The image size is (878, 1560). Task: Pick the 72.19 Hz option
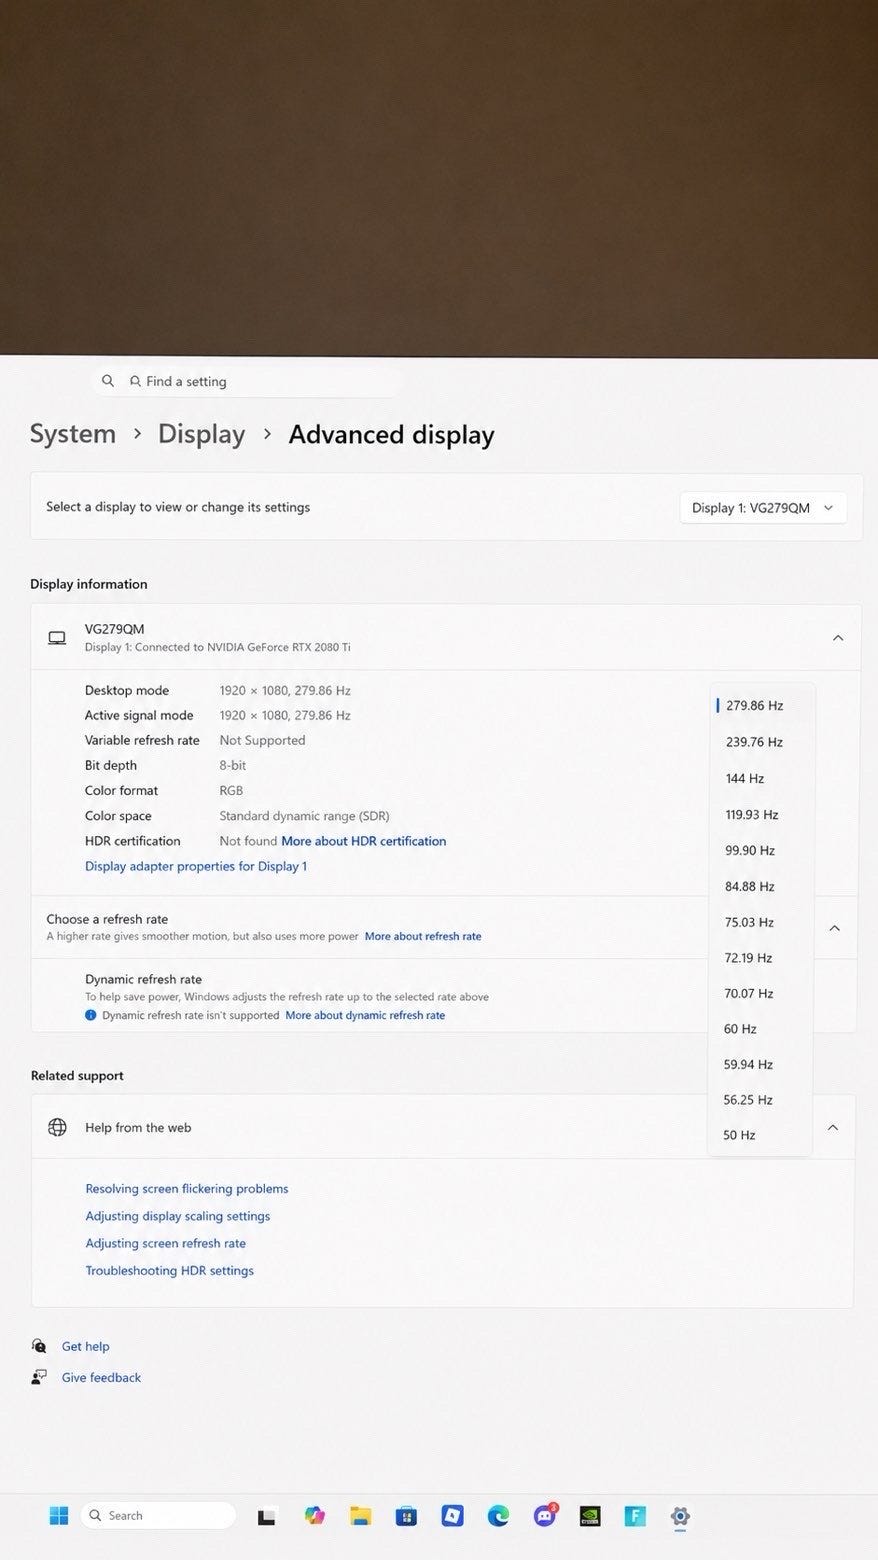[760, 958]
